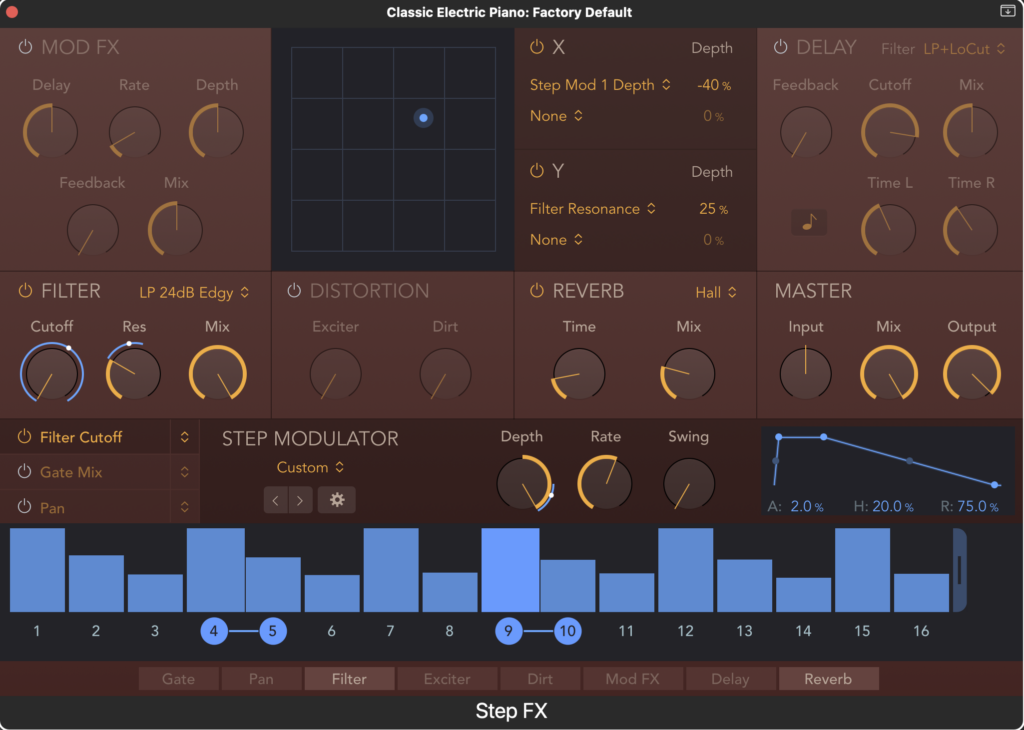The width and height of the screenshot is (1024, 730).
Task: Open Step Modulator settings via gear icon
Action: point(337,500)
